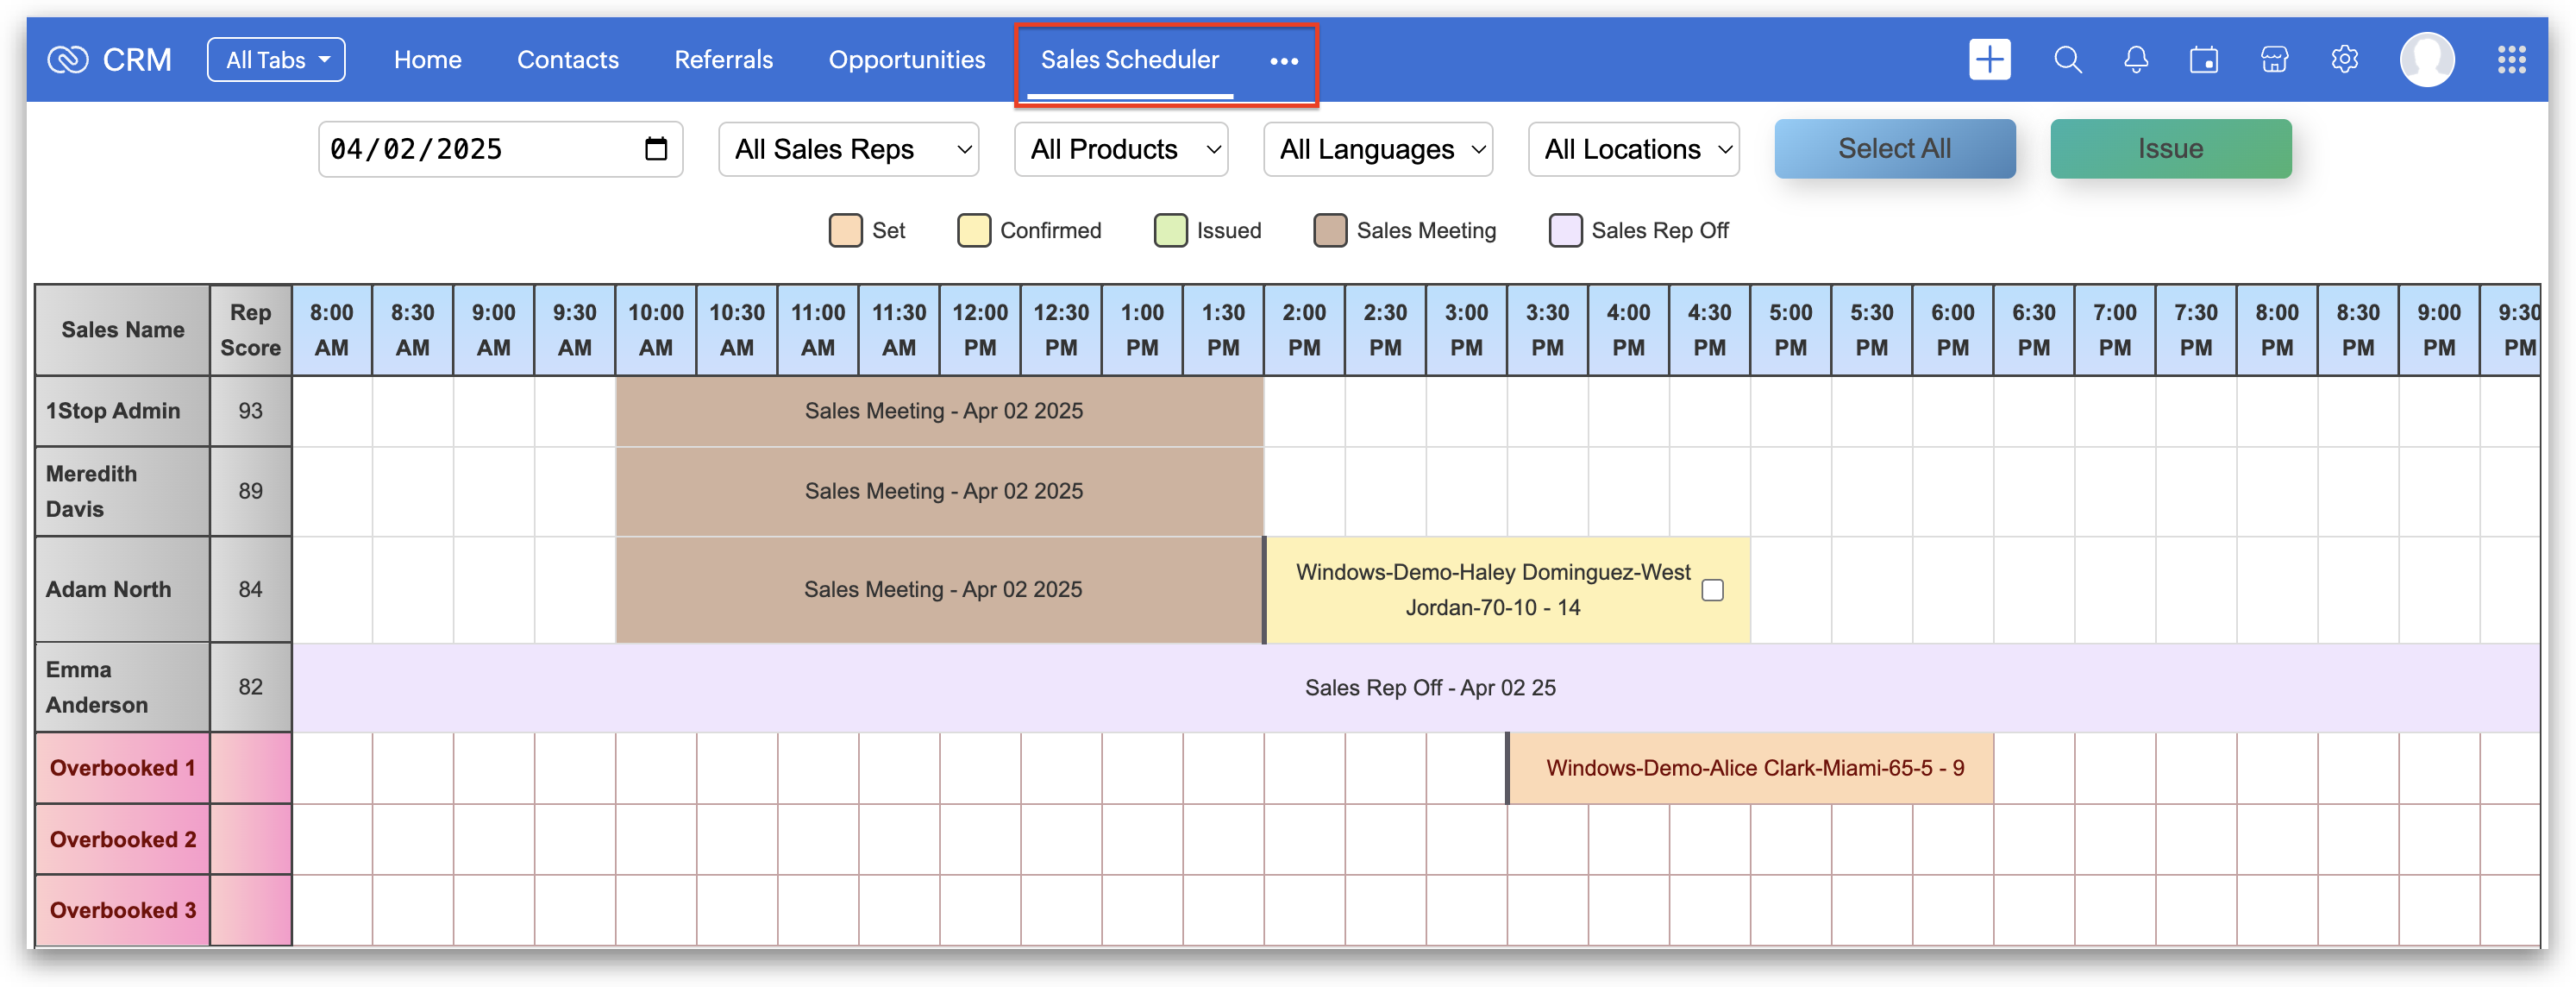Open the date picker calendar icon
2576x987 pixels.
pyautogui.click(x=656, y=149)
